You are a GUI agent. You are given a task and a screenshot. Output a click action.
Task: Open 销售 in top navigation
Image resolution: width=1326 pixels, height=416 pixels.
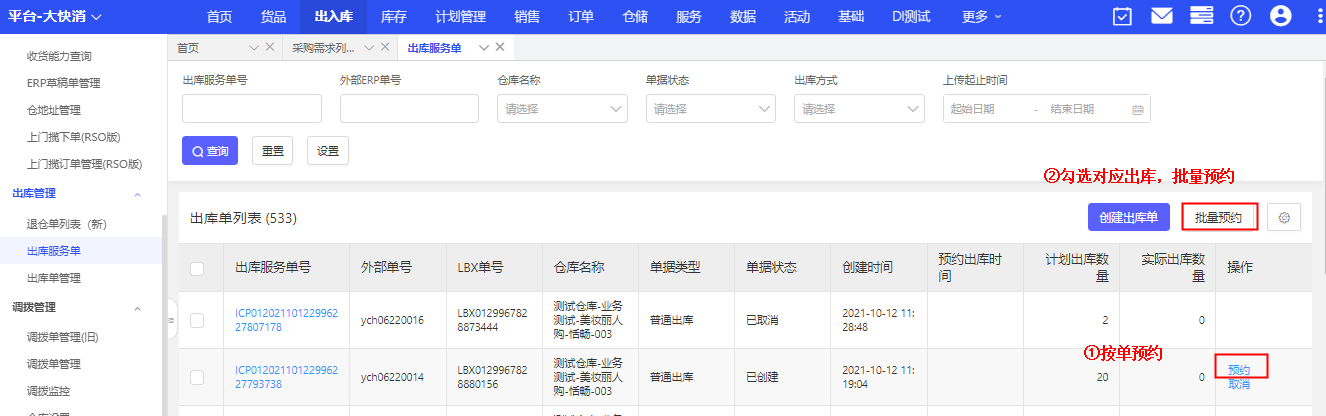click(527, 16)
